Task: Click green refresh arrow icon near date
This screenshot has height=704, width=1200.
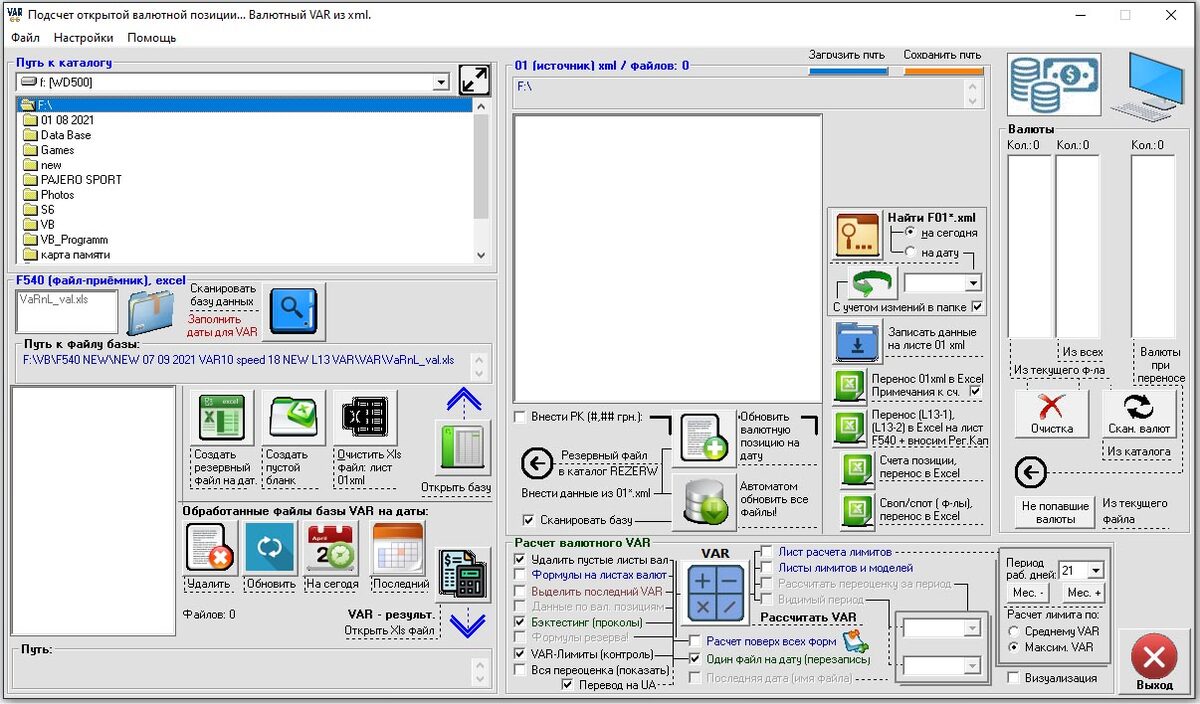Action: click(x=873, y=283)
